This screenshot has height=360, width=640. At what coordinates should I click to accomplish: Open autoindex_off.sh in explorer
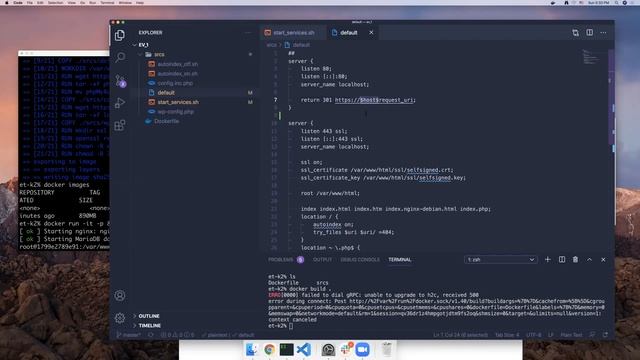[178, 64]
